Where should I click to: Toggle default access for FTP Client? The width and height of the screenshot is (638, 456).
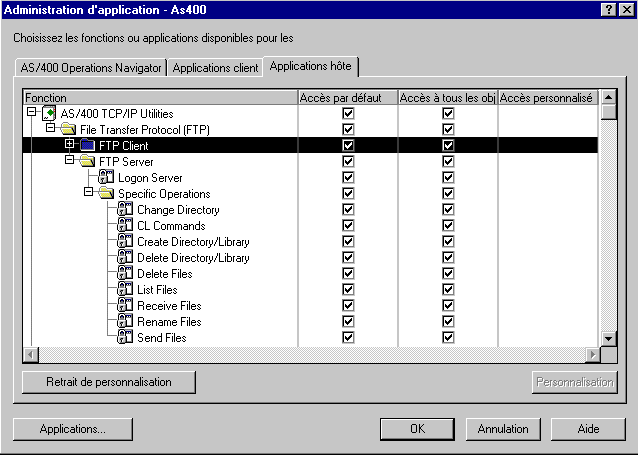[x=348, y=145]
